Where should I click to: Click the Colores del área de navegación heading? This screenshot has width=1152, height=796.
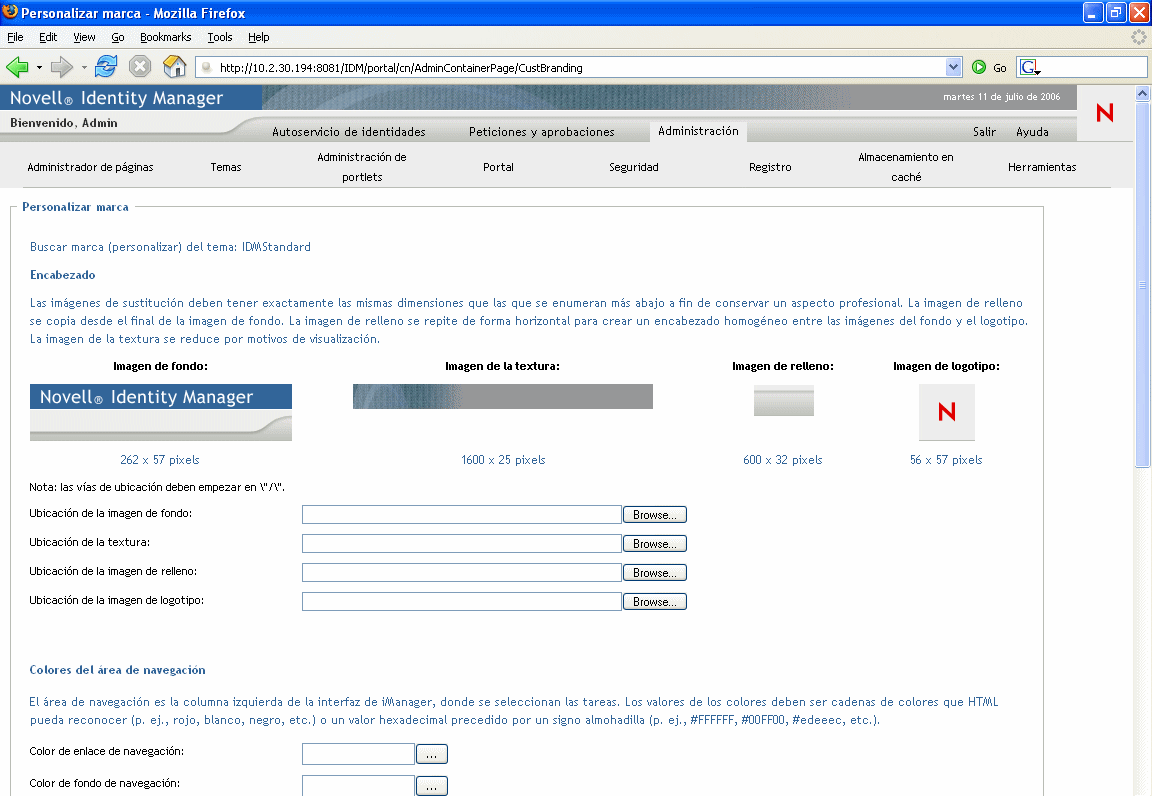click(x=118, y=670)
